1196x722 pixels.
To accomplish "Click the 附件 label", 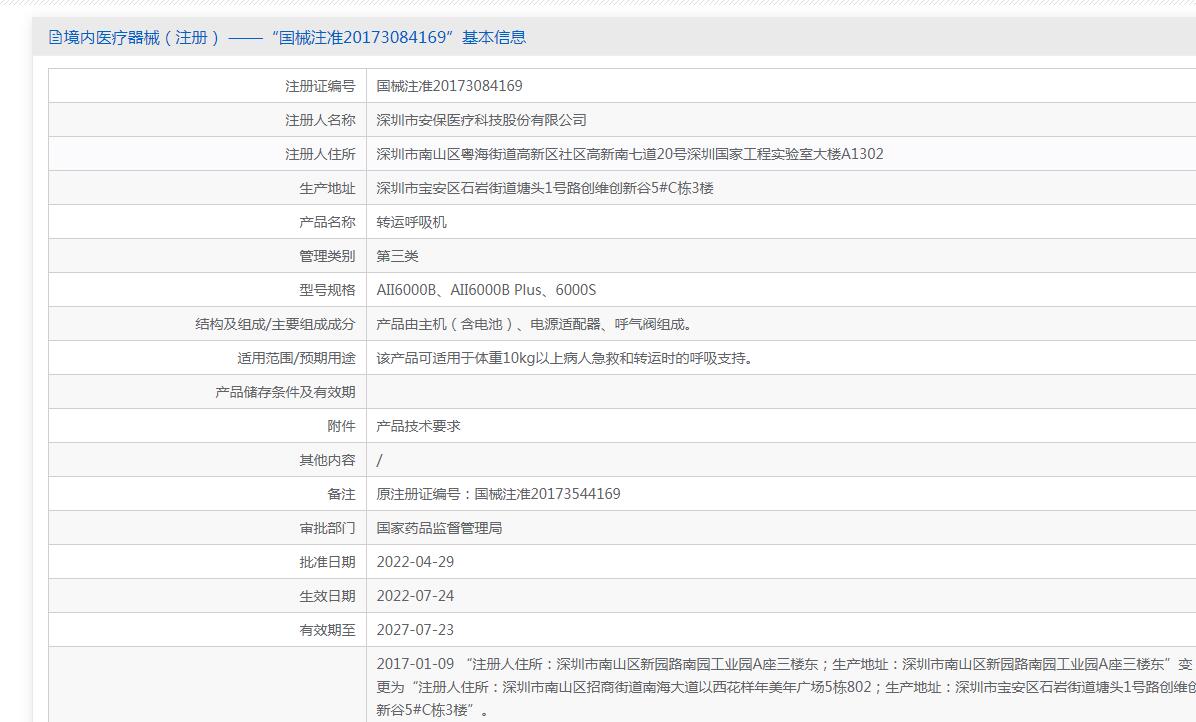I will coord(342,426).
